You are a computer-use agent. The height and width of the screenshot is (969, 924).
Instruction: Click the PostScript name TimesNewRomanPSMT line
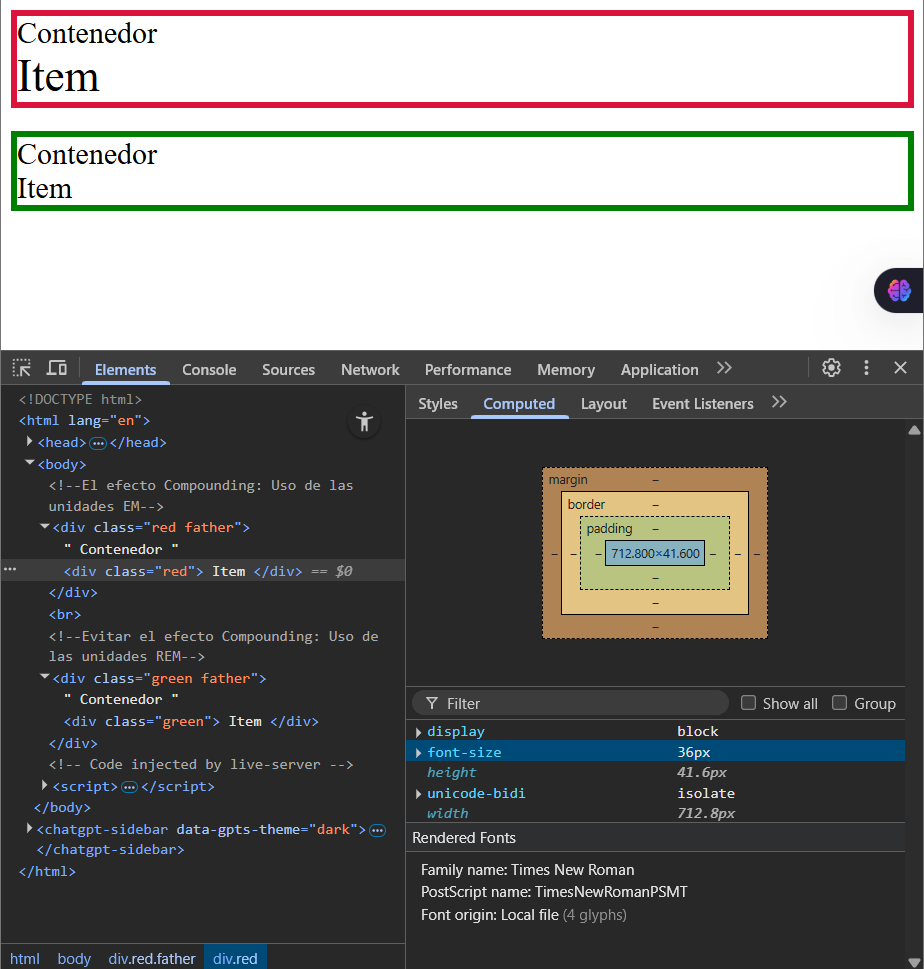554,892
